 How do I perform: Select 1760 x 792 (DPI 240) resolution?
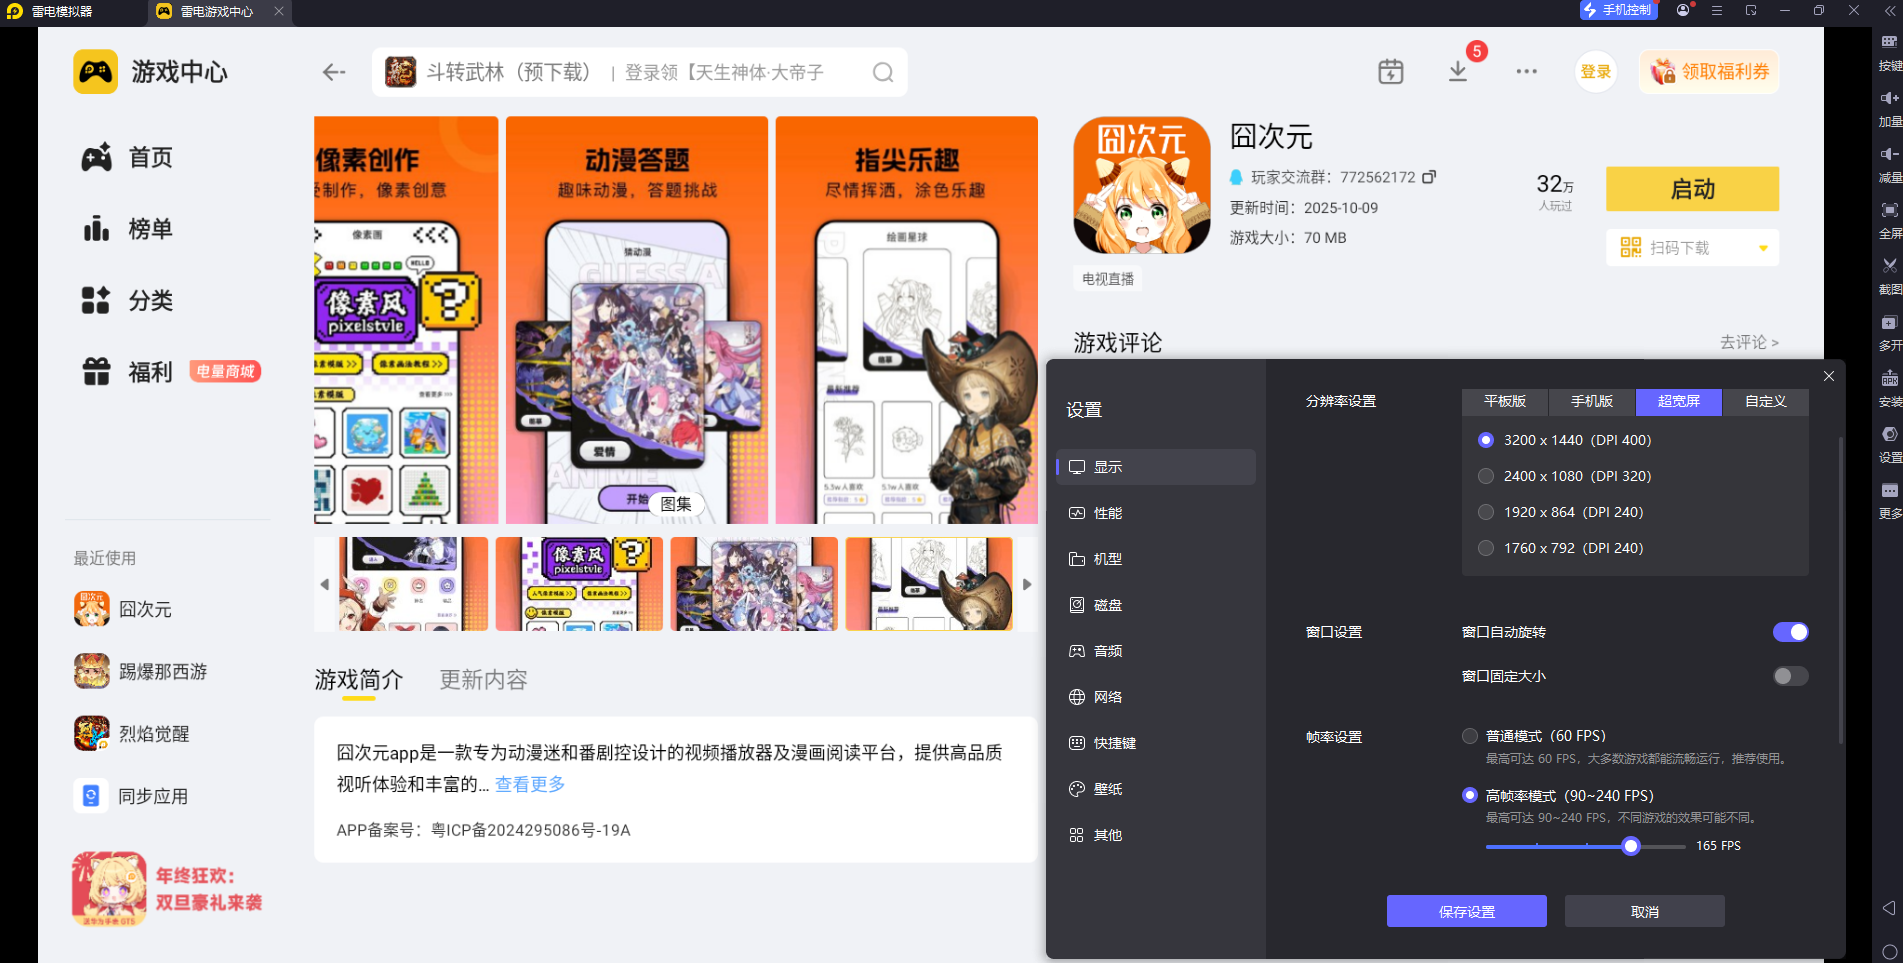pyautogui.click(x=1486, y=548)
